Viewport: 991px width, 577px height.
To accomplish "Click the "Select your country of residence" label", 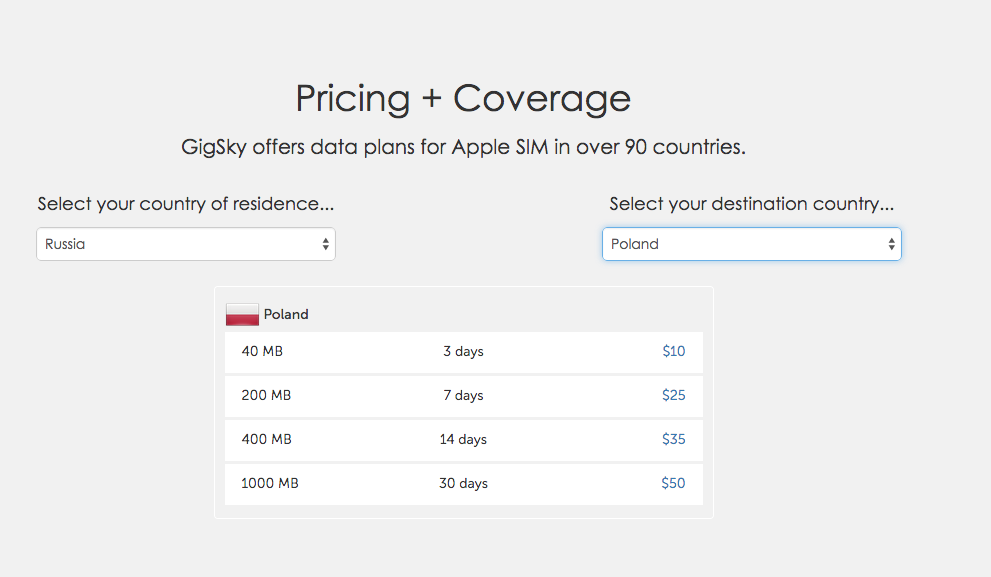I will pyautogui.click(x=186, y=204).
